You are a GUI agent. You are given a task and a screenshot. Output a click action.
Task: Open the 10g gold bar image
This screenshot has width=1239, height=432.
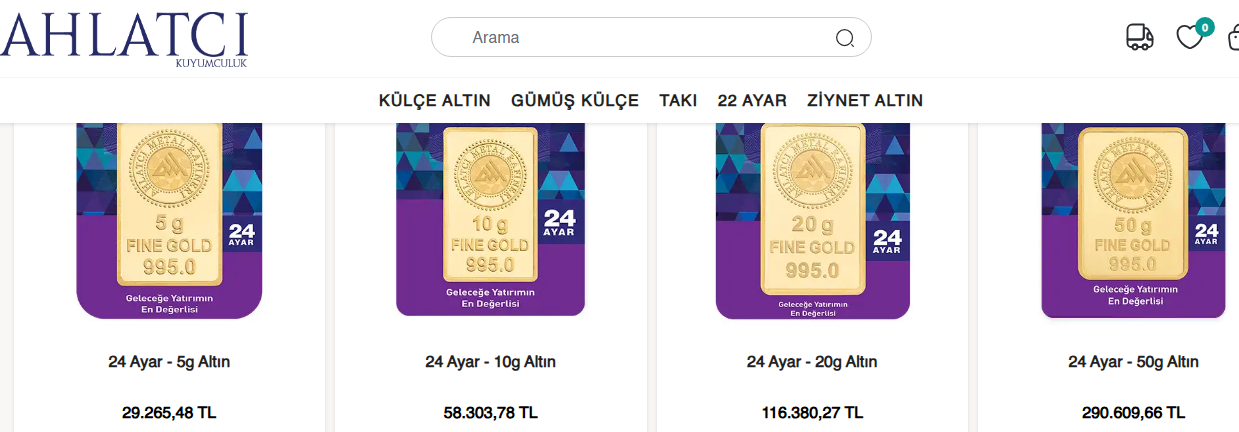click(x=490, y=218)
